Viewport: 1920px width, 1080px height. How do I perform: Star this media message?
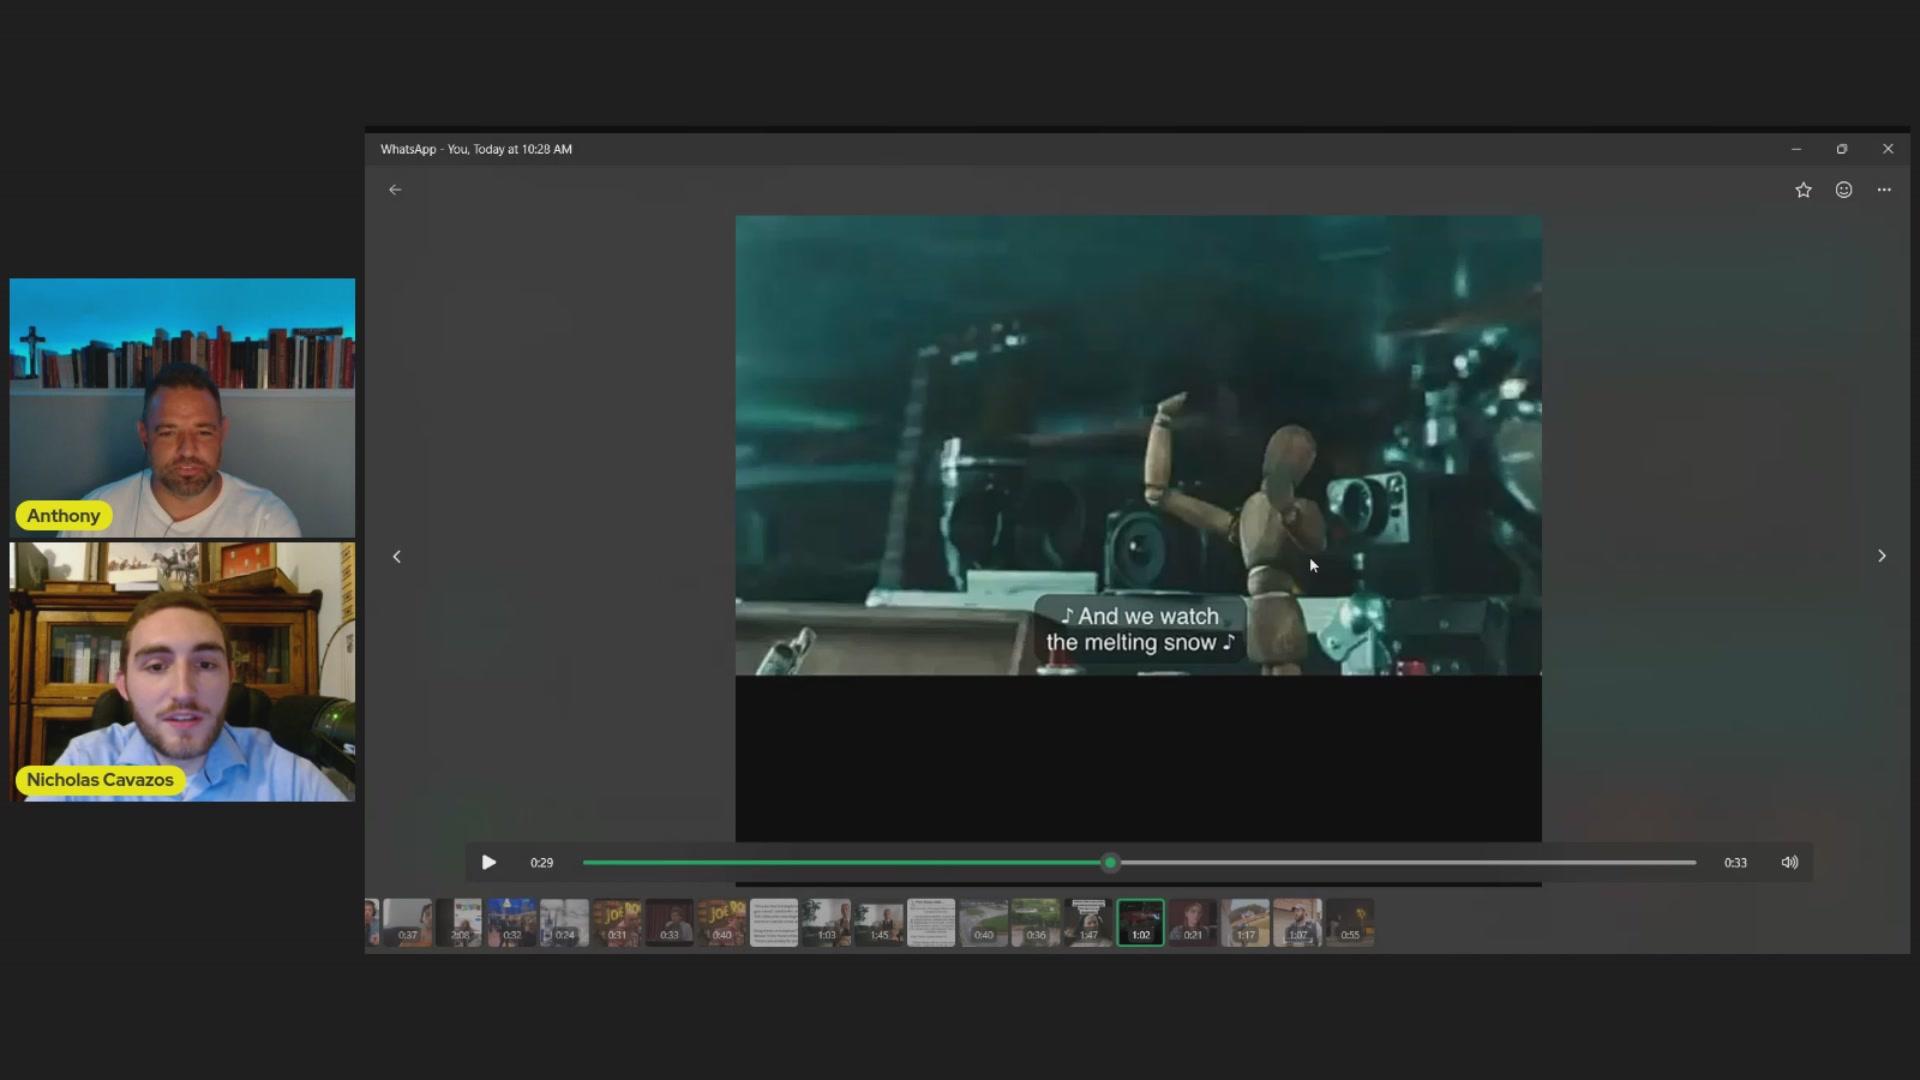tap(1803, 190)
